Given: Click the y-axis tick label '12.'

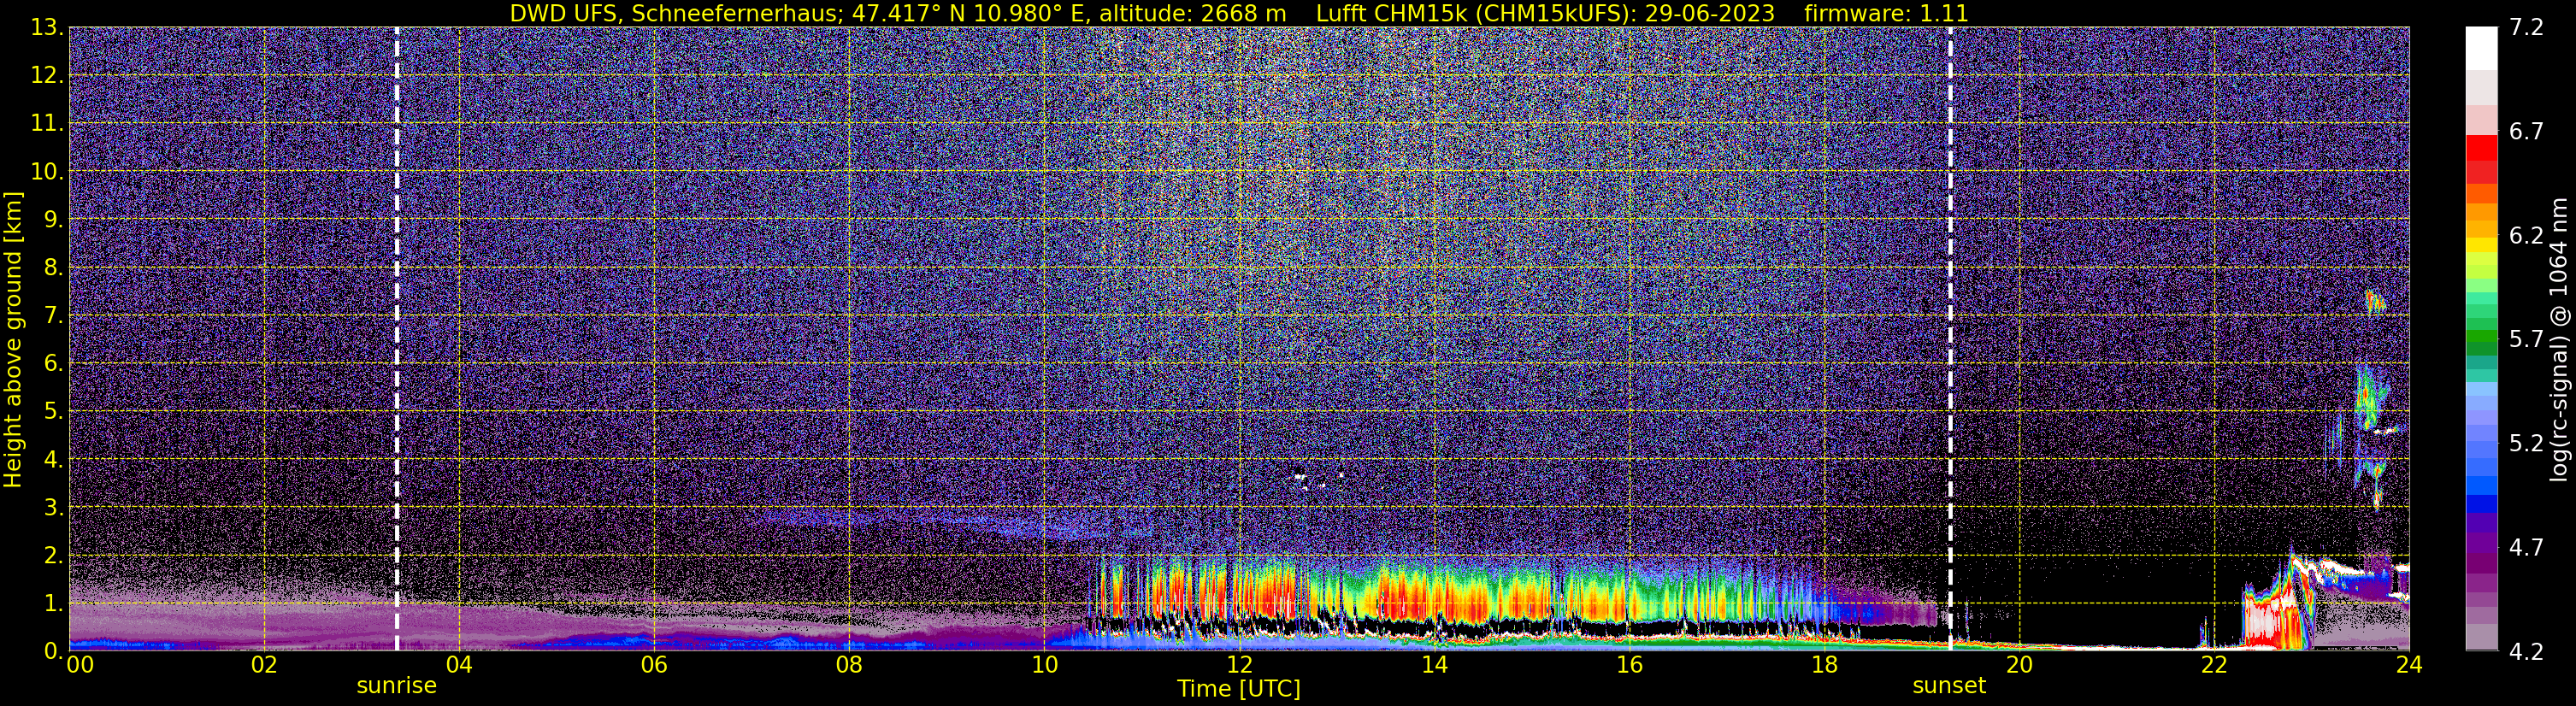Looking at the screenshot, I should tap(47, 76).
